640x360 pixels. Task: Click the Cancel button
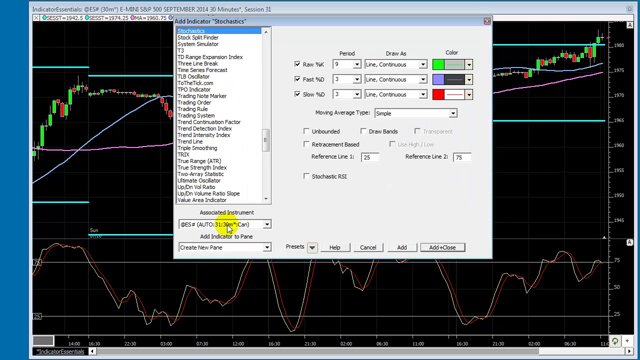[x=368, y=247]
